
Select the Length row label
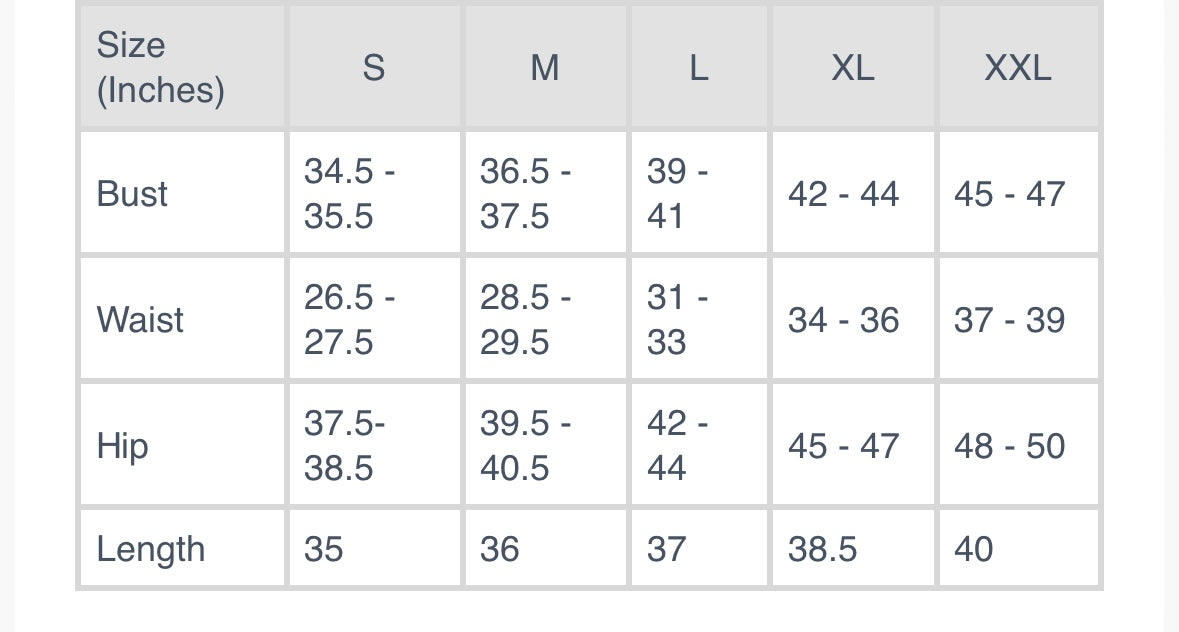pyautogui.click(x=150, y=549)
